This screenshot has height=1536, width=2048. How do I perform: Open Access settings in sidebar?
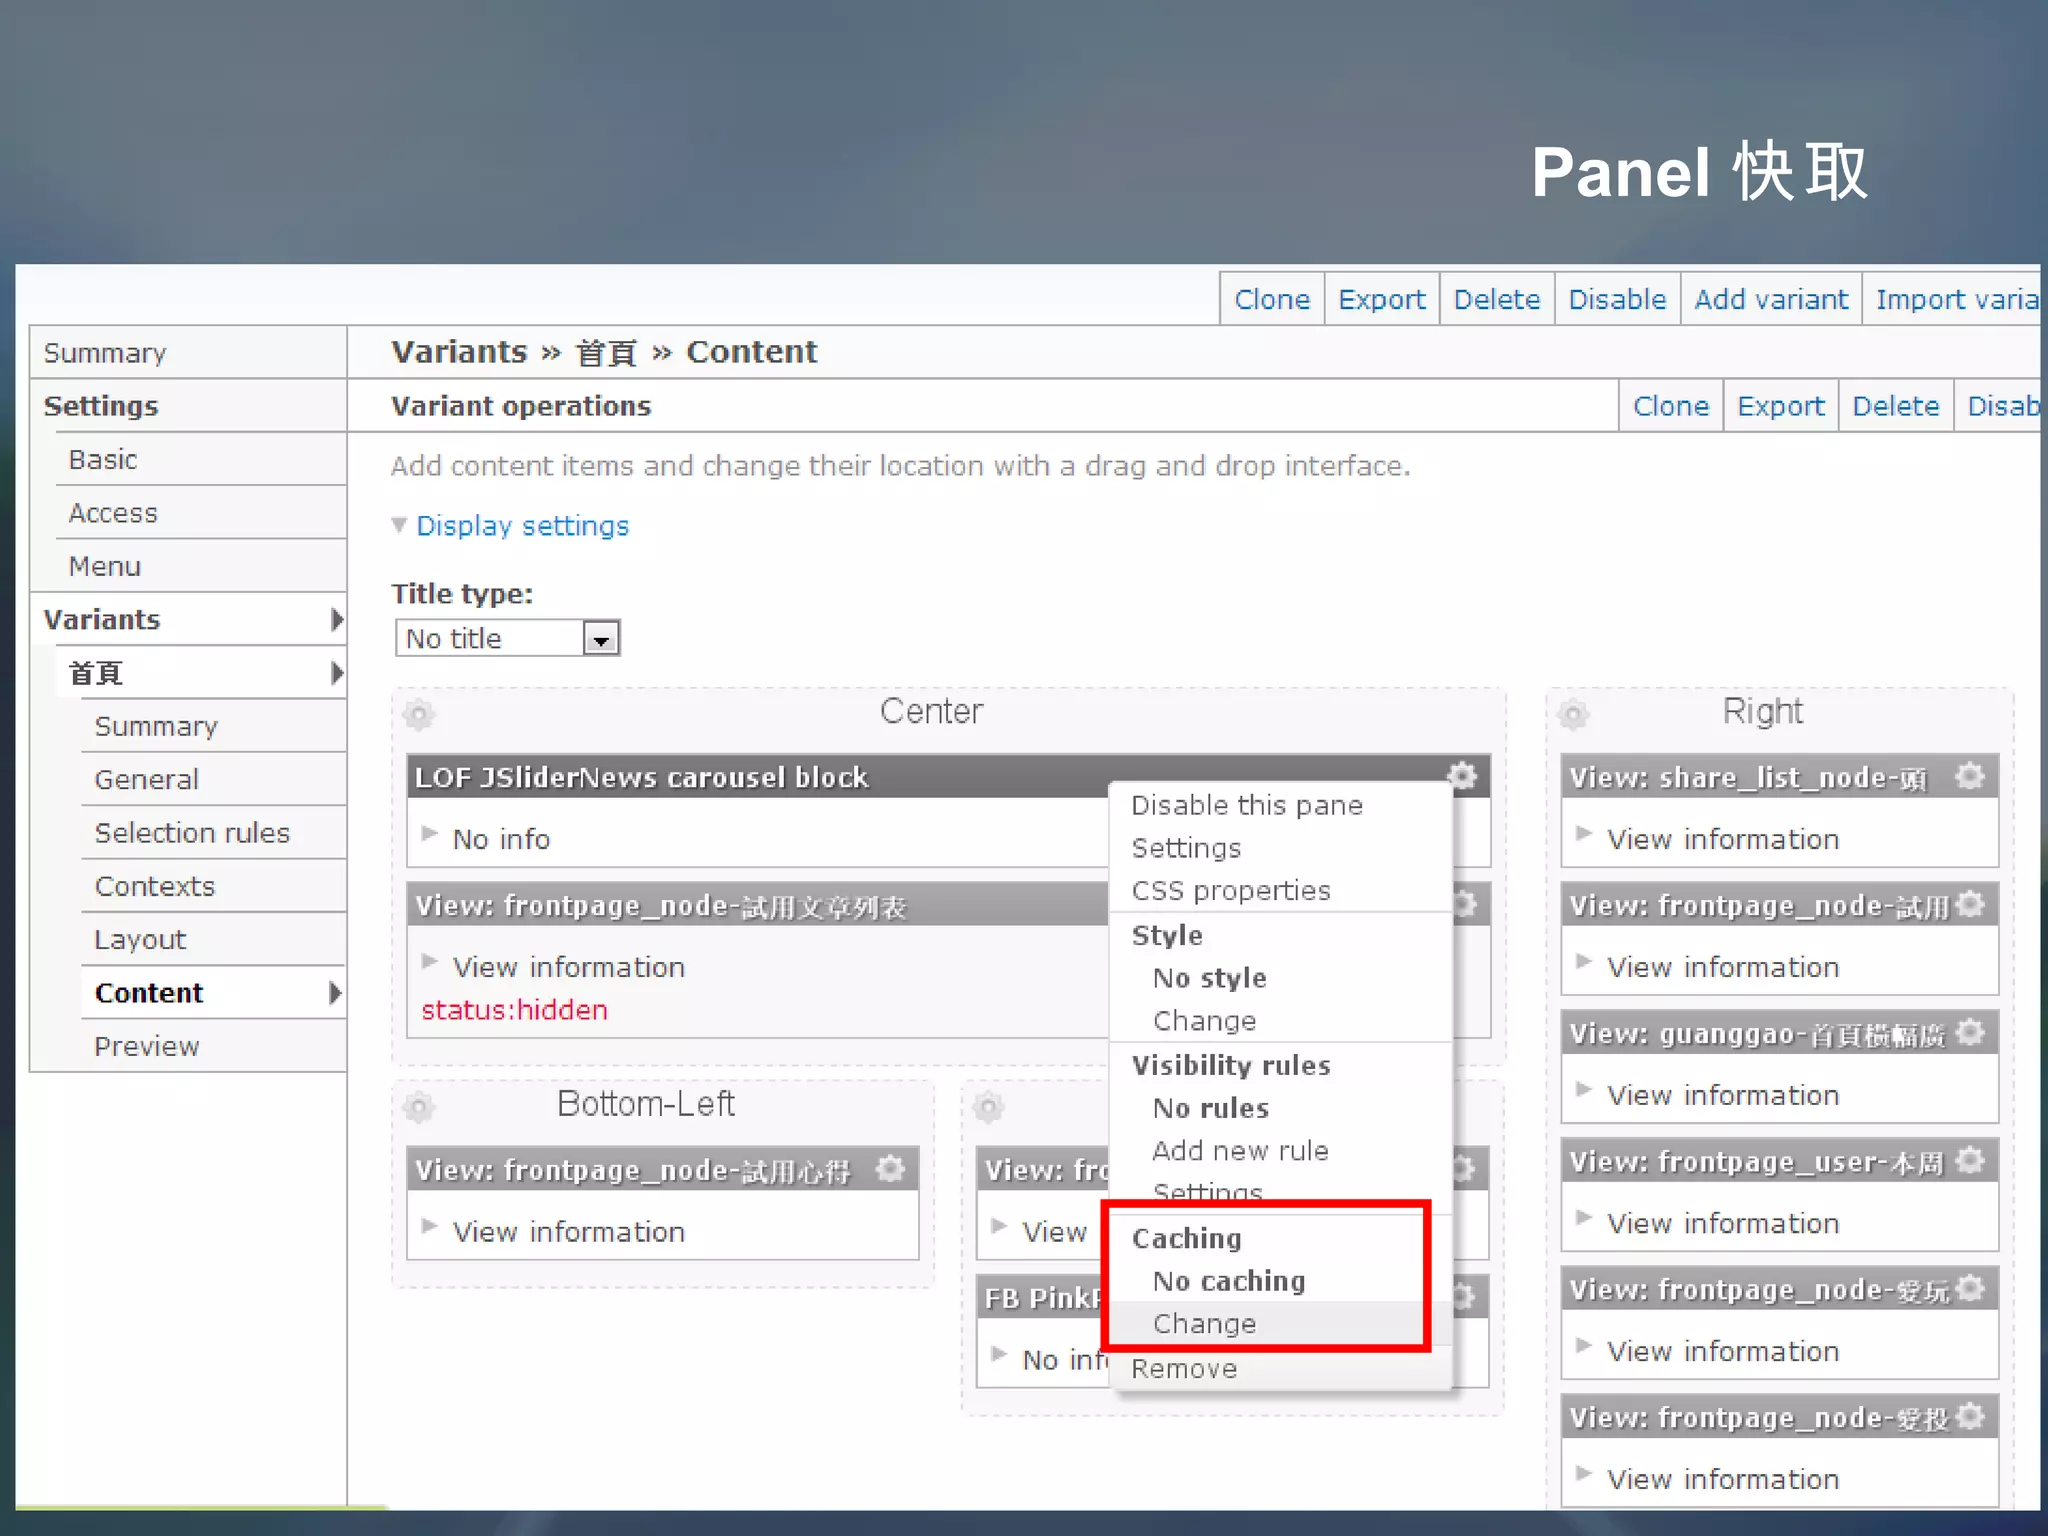click(200, 513)
